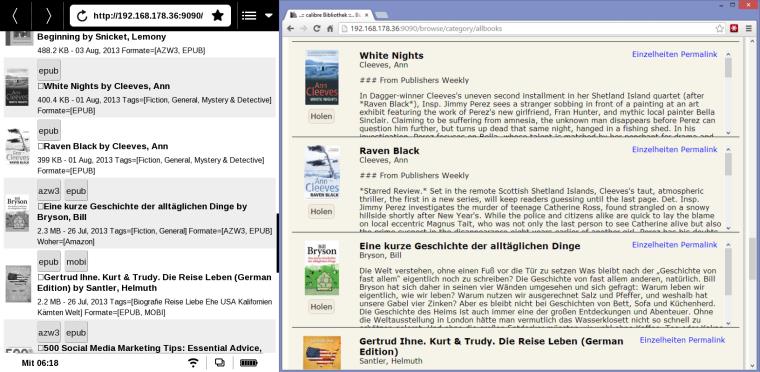Tap 'Raven Black by Cleeves, Ann' on e-reader
This screenshot has width=760, height=372.
pos(106,146)
